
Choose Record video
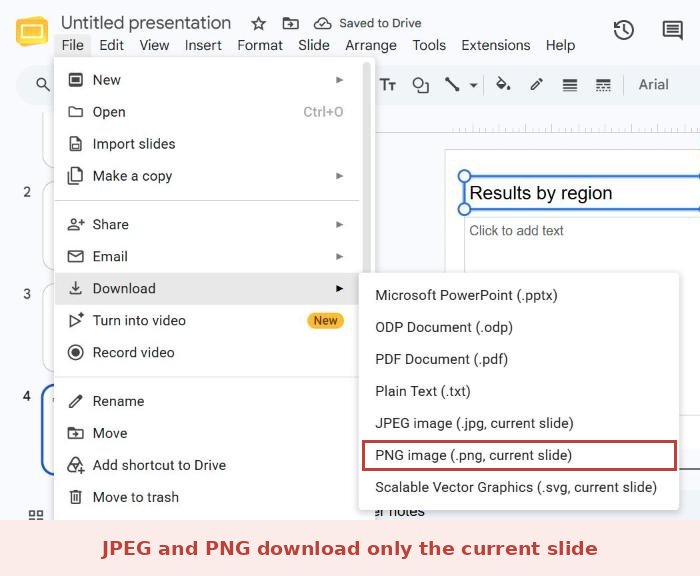[207, 353]
